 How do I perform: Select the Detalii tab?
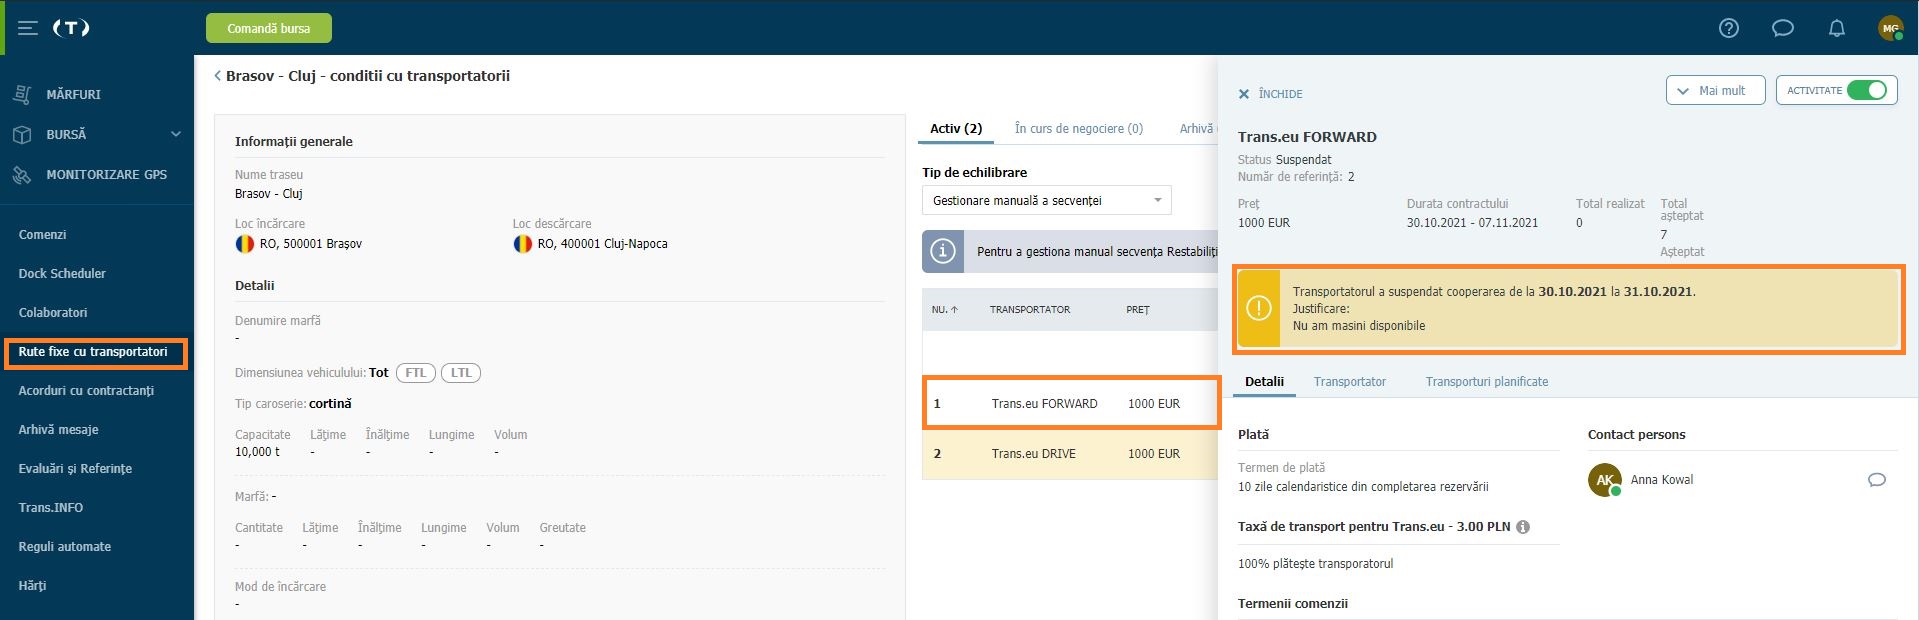[1264, 382]
